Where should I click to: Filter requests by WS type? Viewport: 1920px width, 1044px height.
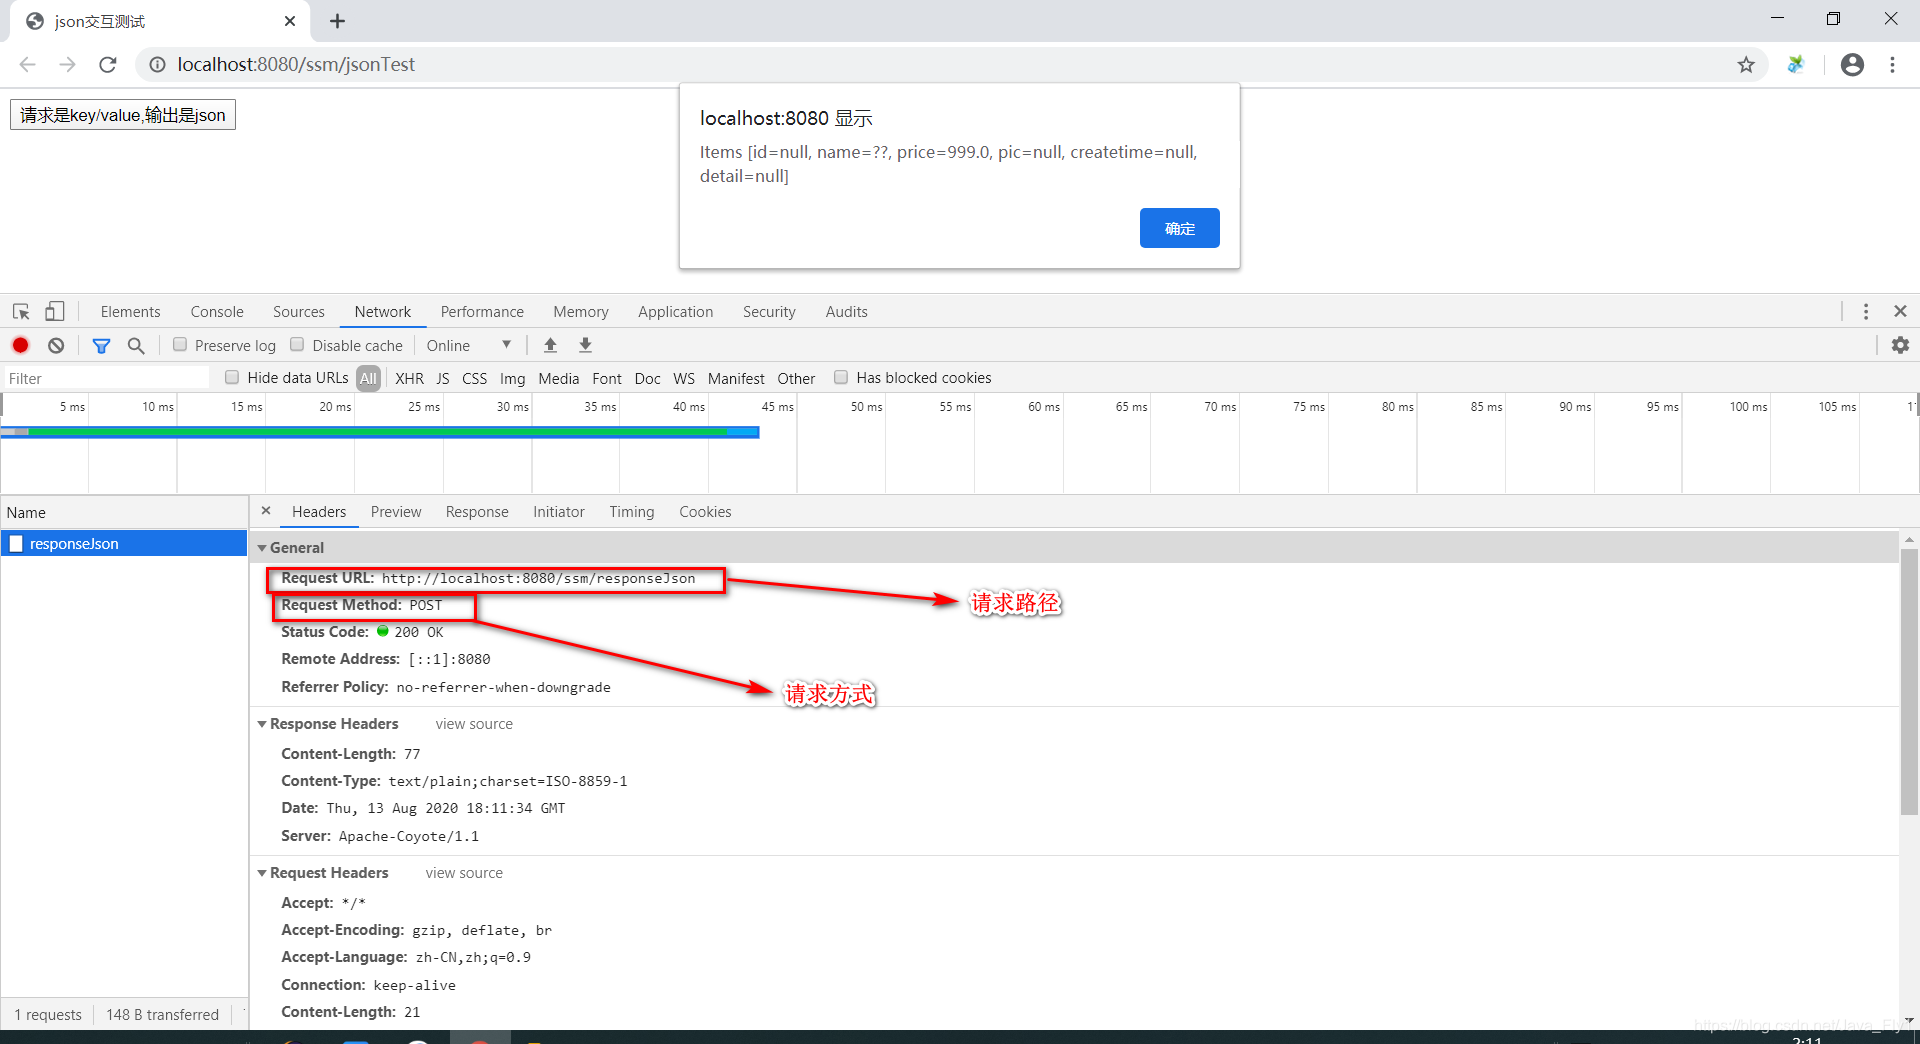click(x=684, y=378)
